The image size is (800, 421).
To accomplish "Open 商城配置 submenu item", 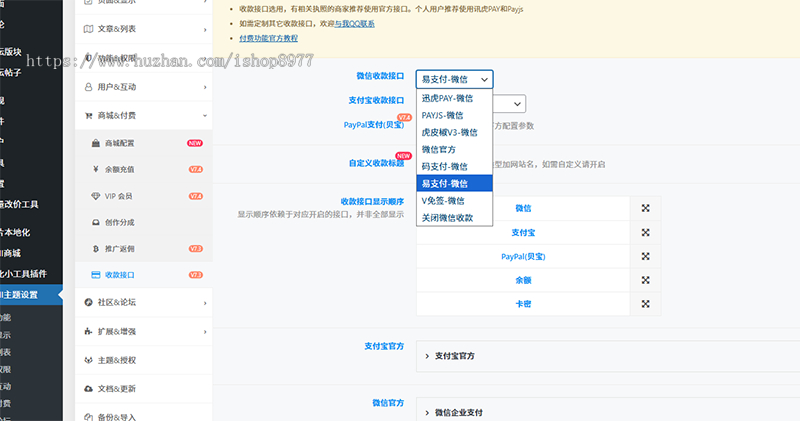I will click(x=143, y=143).
